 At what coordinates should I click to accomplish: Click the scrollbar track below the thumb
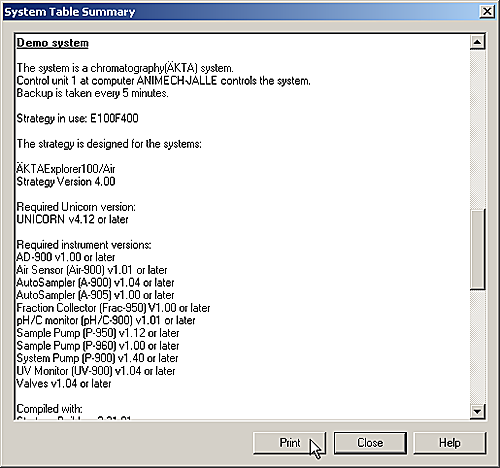pyautogui.click(x=477, y=346)
